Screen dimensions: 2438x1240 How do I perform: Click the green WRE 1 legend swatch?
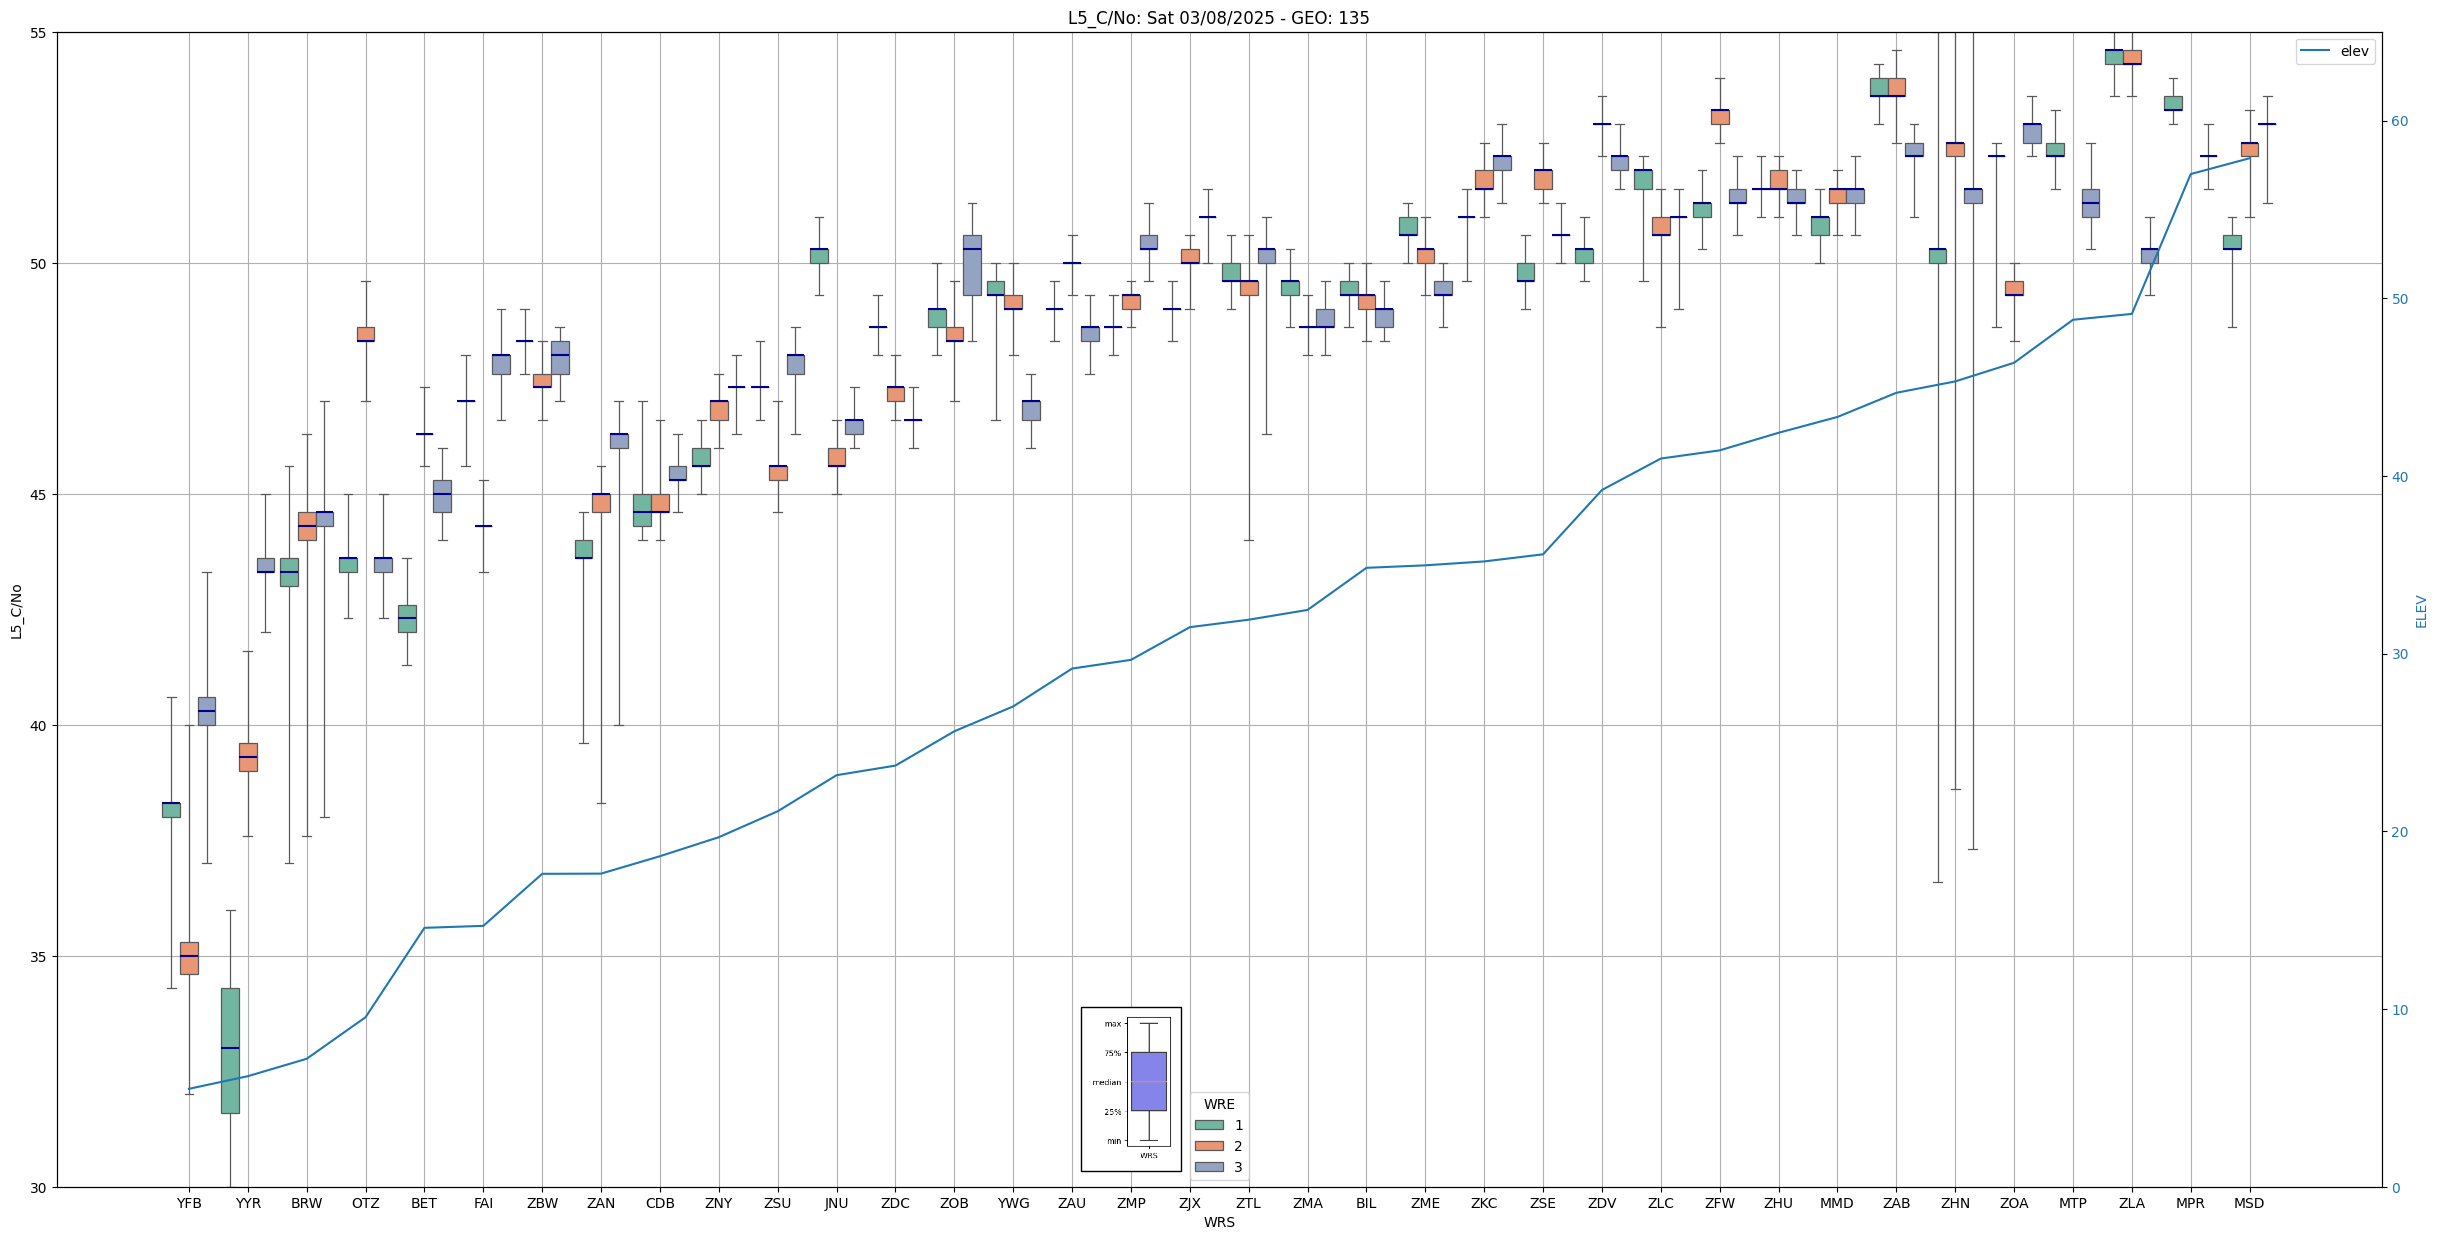[1209, 1125]
